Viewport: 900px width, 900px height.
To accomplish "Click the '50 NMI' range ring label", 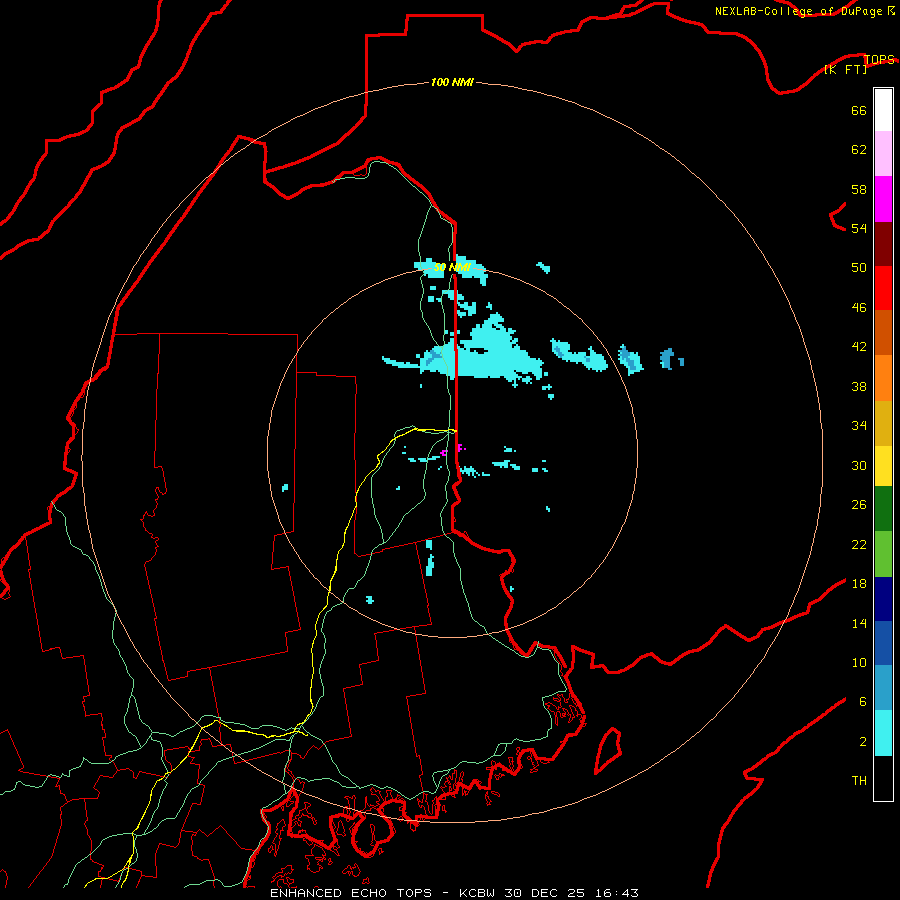I will (452, 267).
